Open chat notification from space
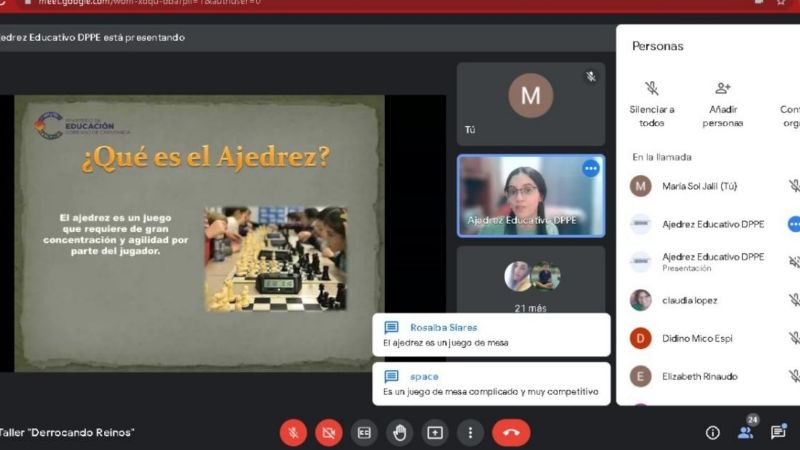Image resolution: width=800 pixels, height=450 pixels. 491,384
